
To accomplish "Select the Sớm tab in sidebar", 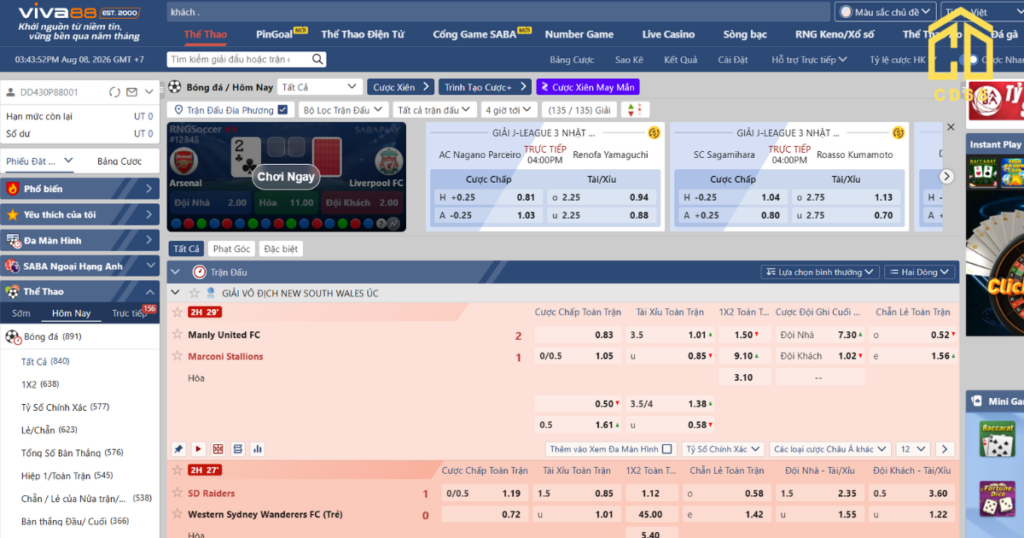I will click(21, 313).
